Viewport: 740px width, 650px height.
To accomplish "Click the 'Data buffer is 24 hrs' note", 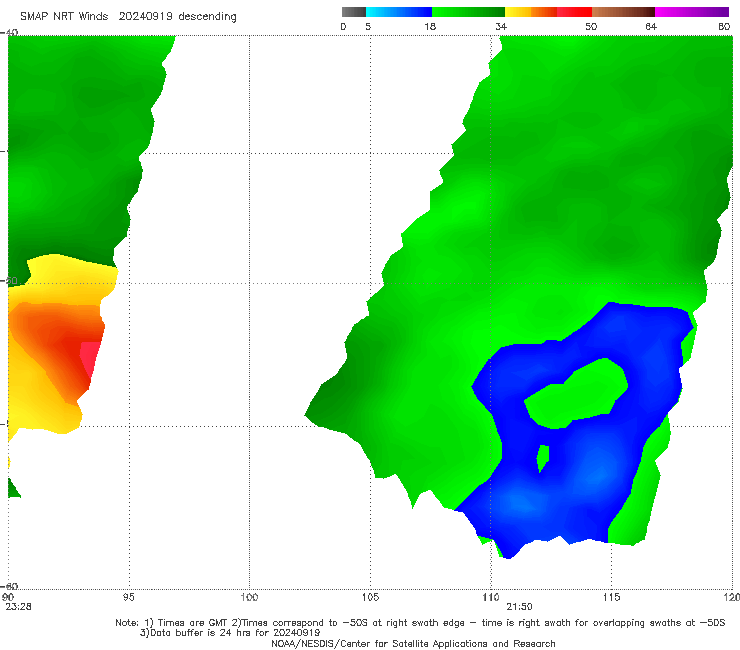I will pyautogui.click(x=230, y=633).
